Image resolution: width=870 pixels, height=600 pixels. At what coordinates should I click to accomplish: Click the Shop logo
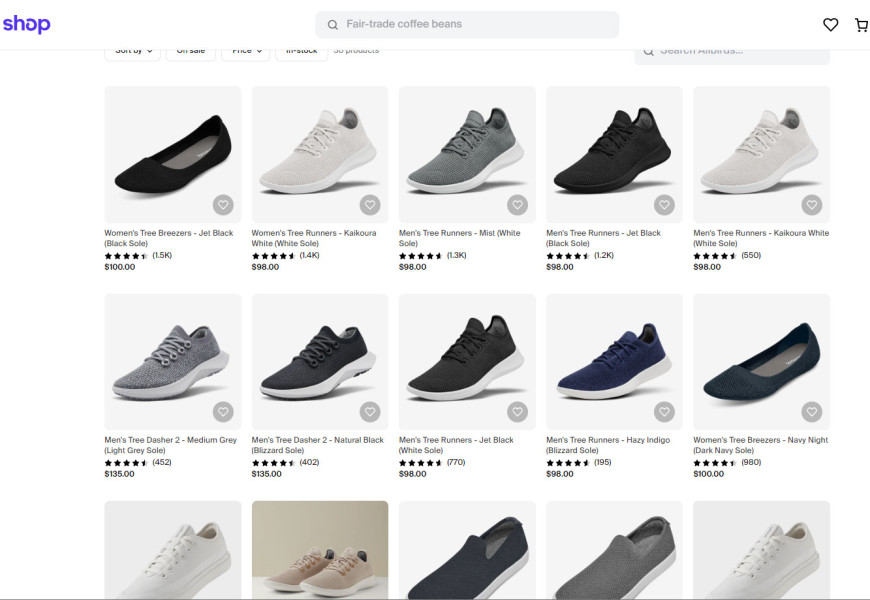[x=27, y=24]
